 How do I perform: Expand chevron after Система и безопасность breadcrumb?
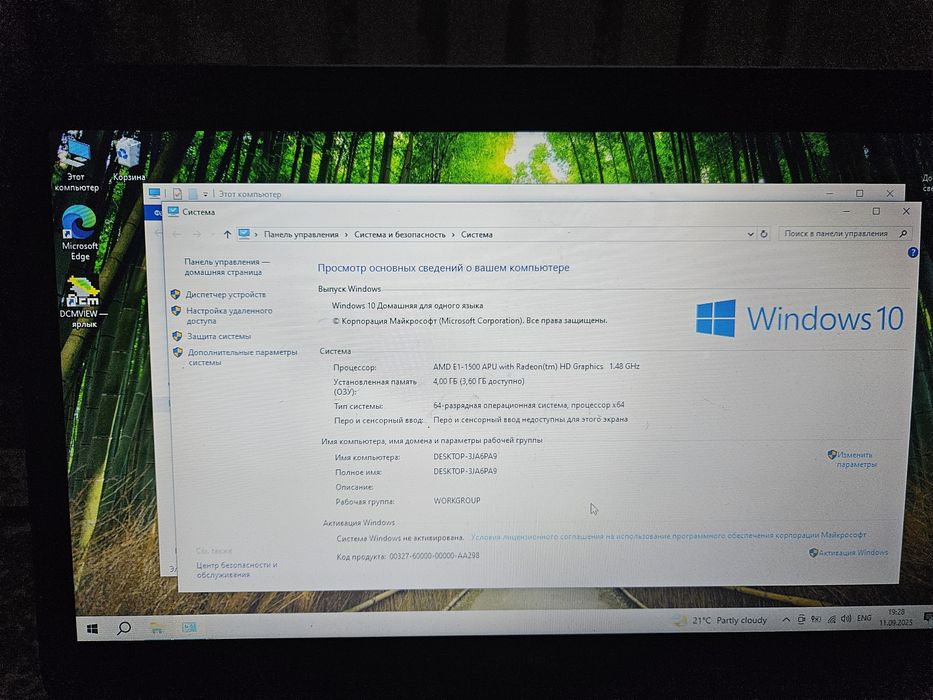click(x=453, y=235)
